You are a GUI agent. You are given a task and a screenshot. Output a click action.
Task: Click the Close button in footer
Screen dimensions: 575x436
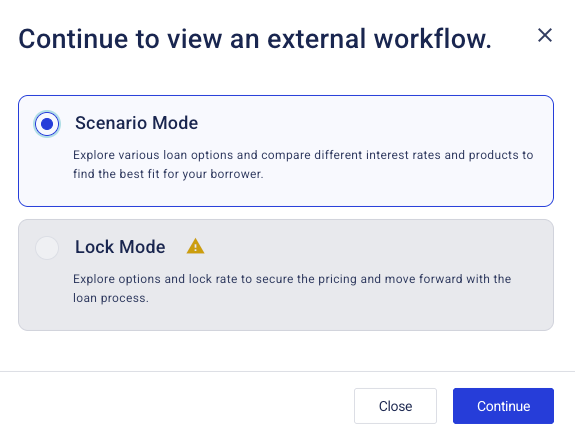pyautogui.click(x=395, y=406)
